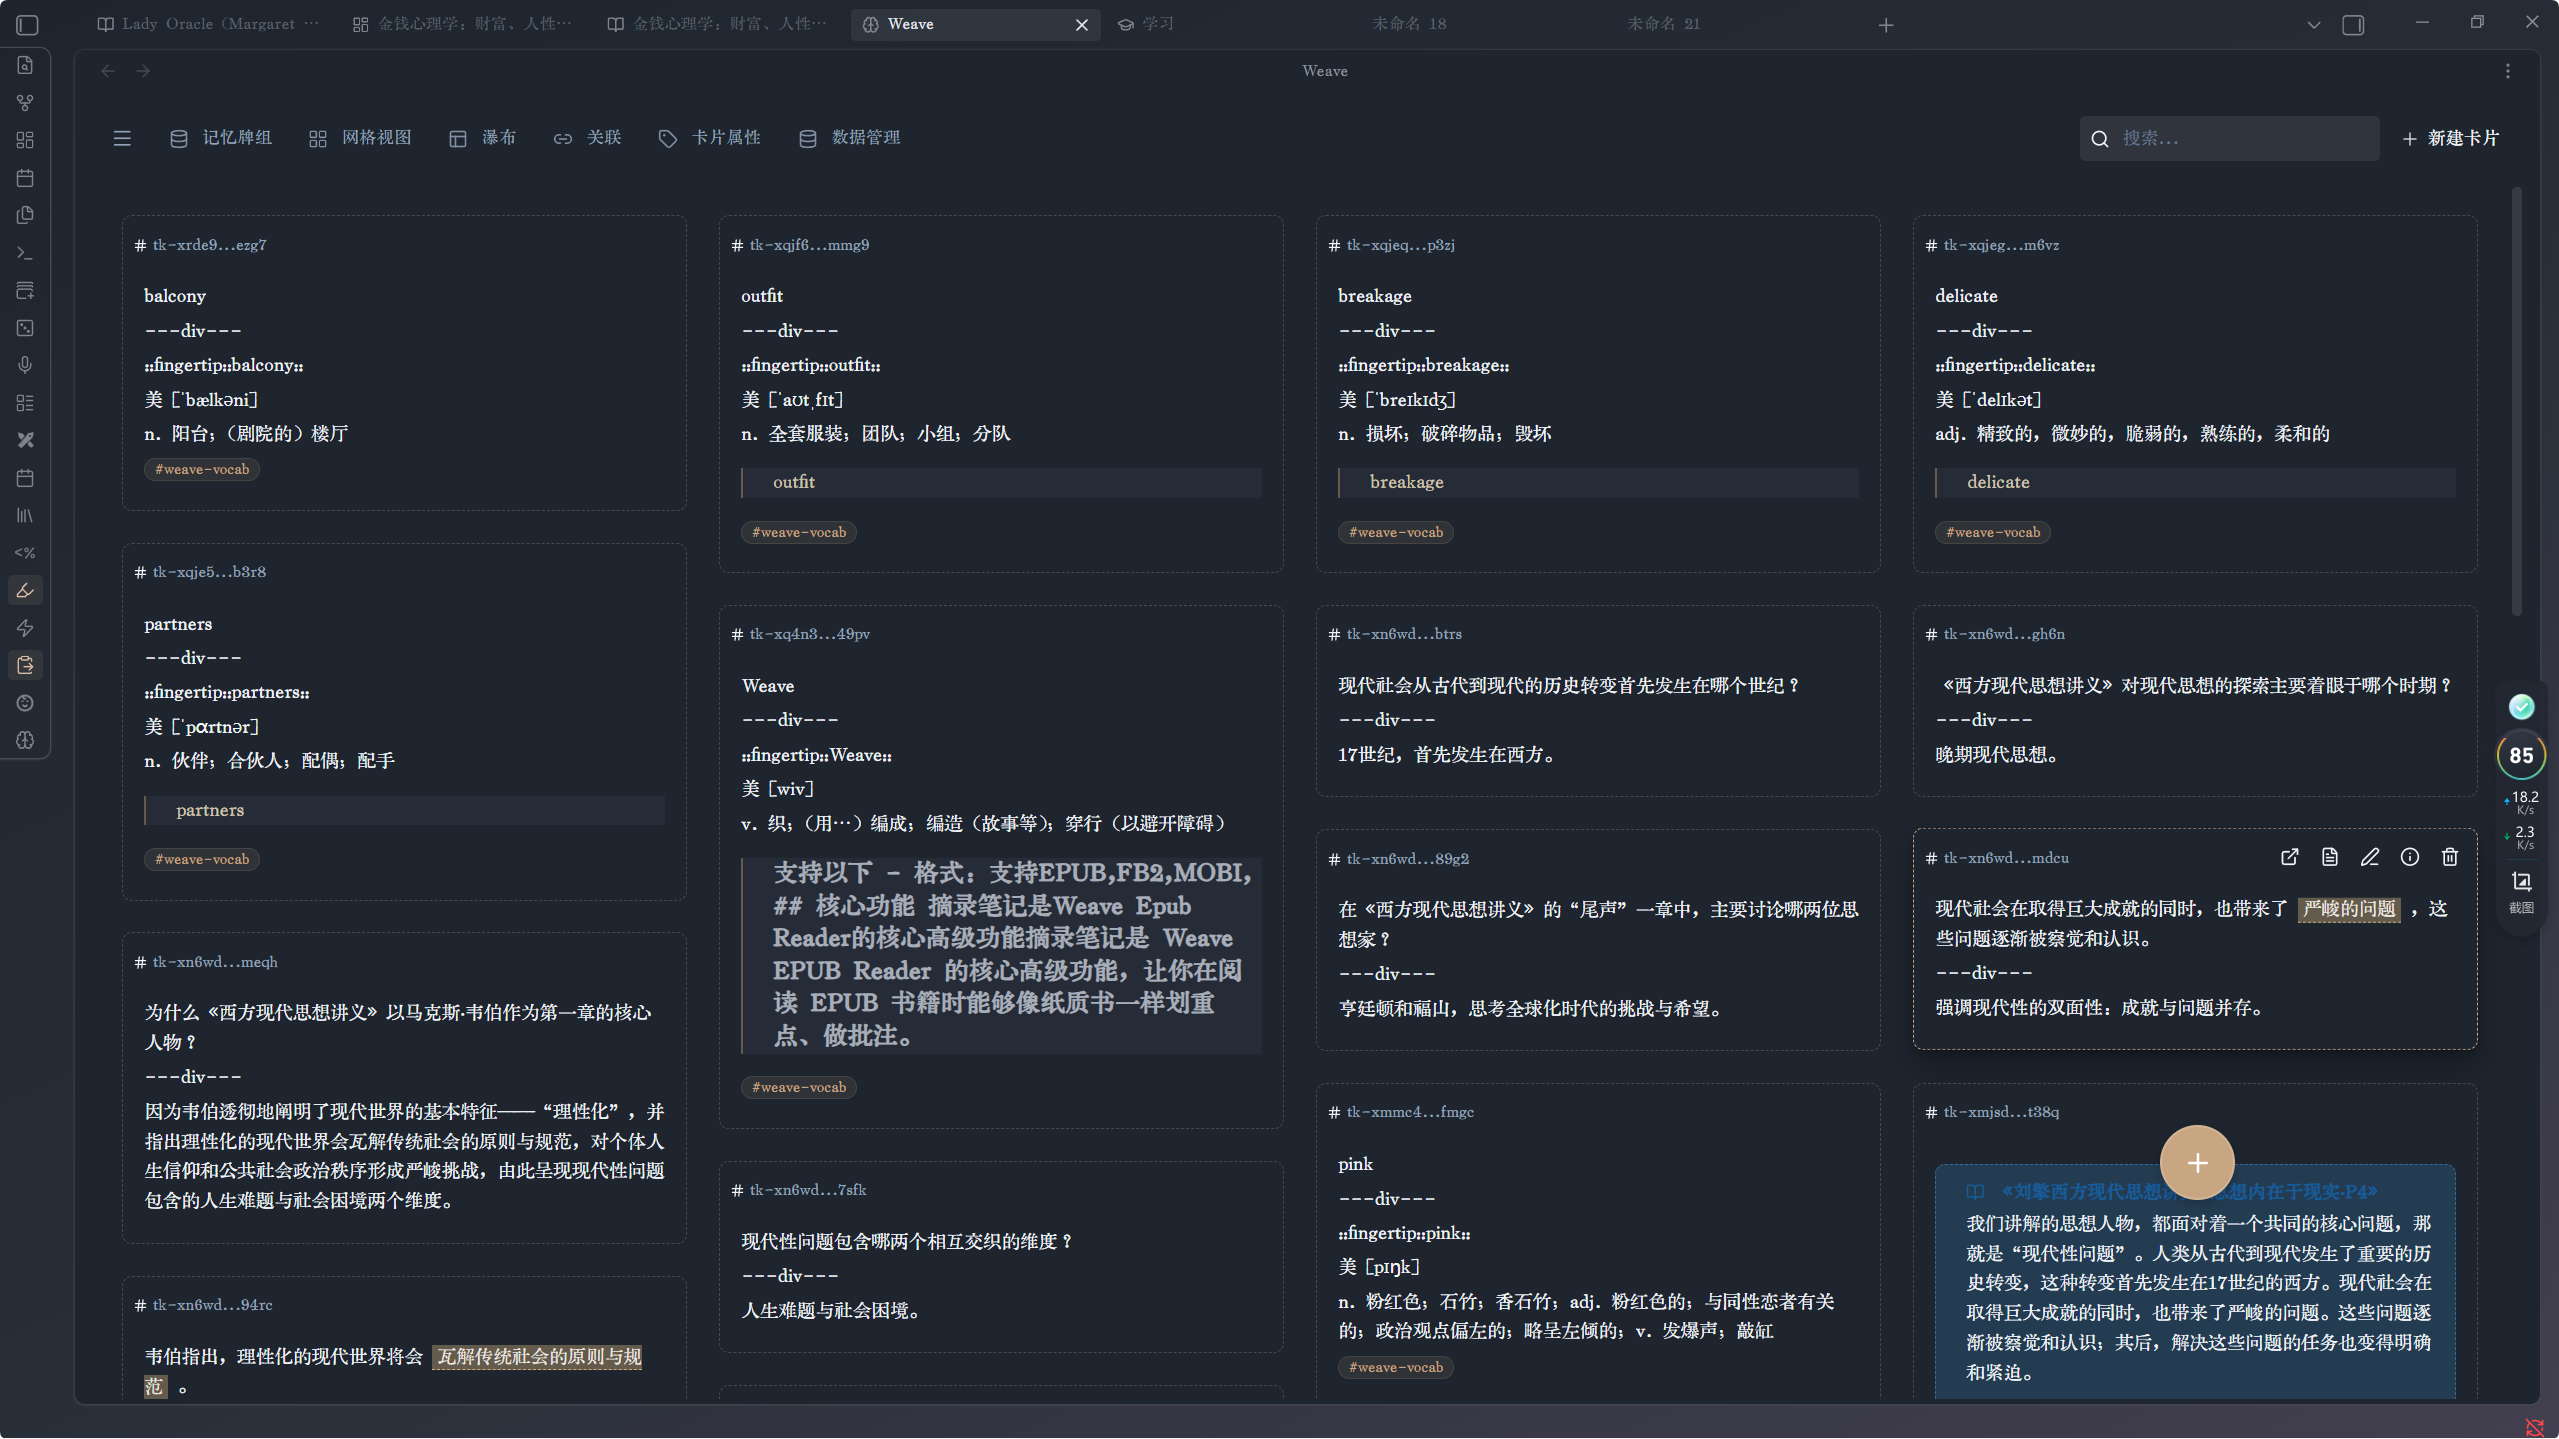
Task: Edit the mdcu card with pencil icon
Action: [2370, 857]
